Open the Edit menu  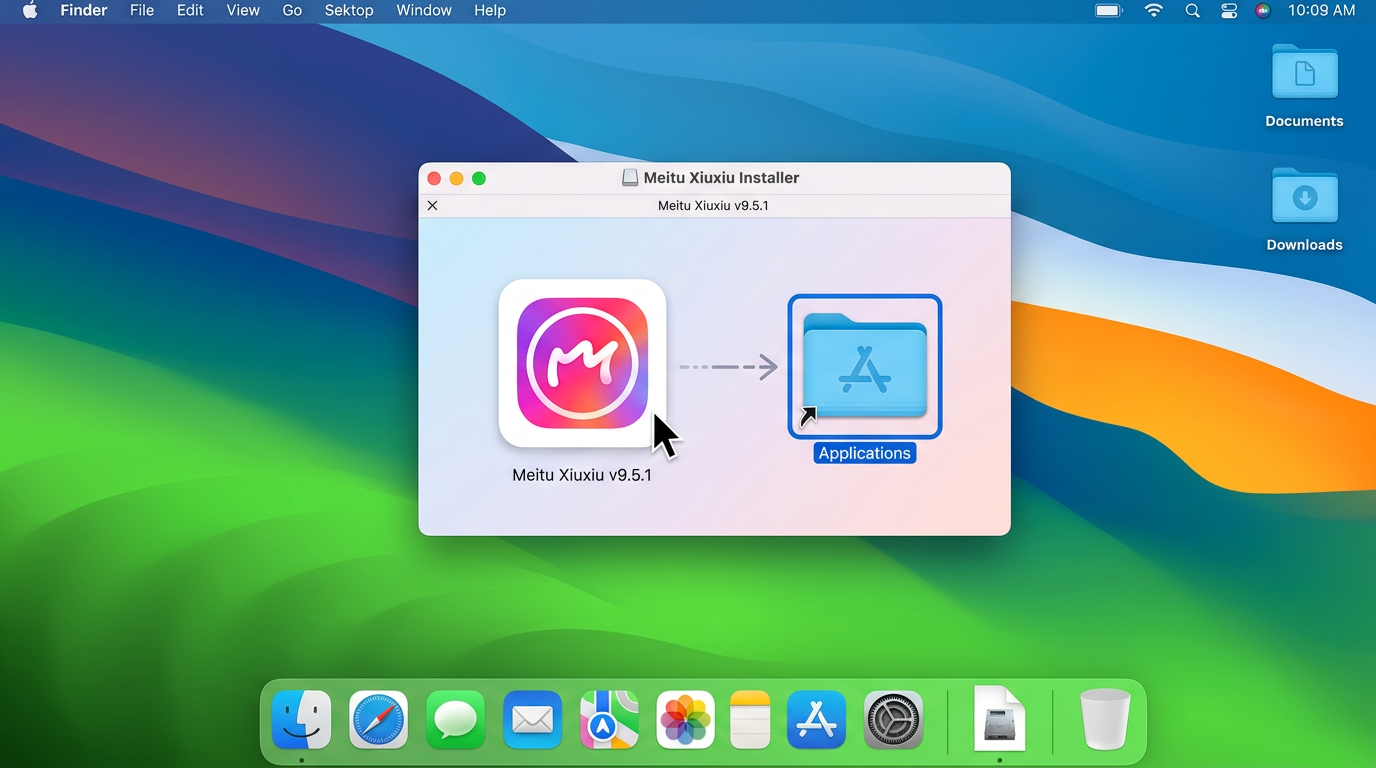190,11
